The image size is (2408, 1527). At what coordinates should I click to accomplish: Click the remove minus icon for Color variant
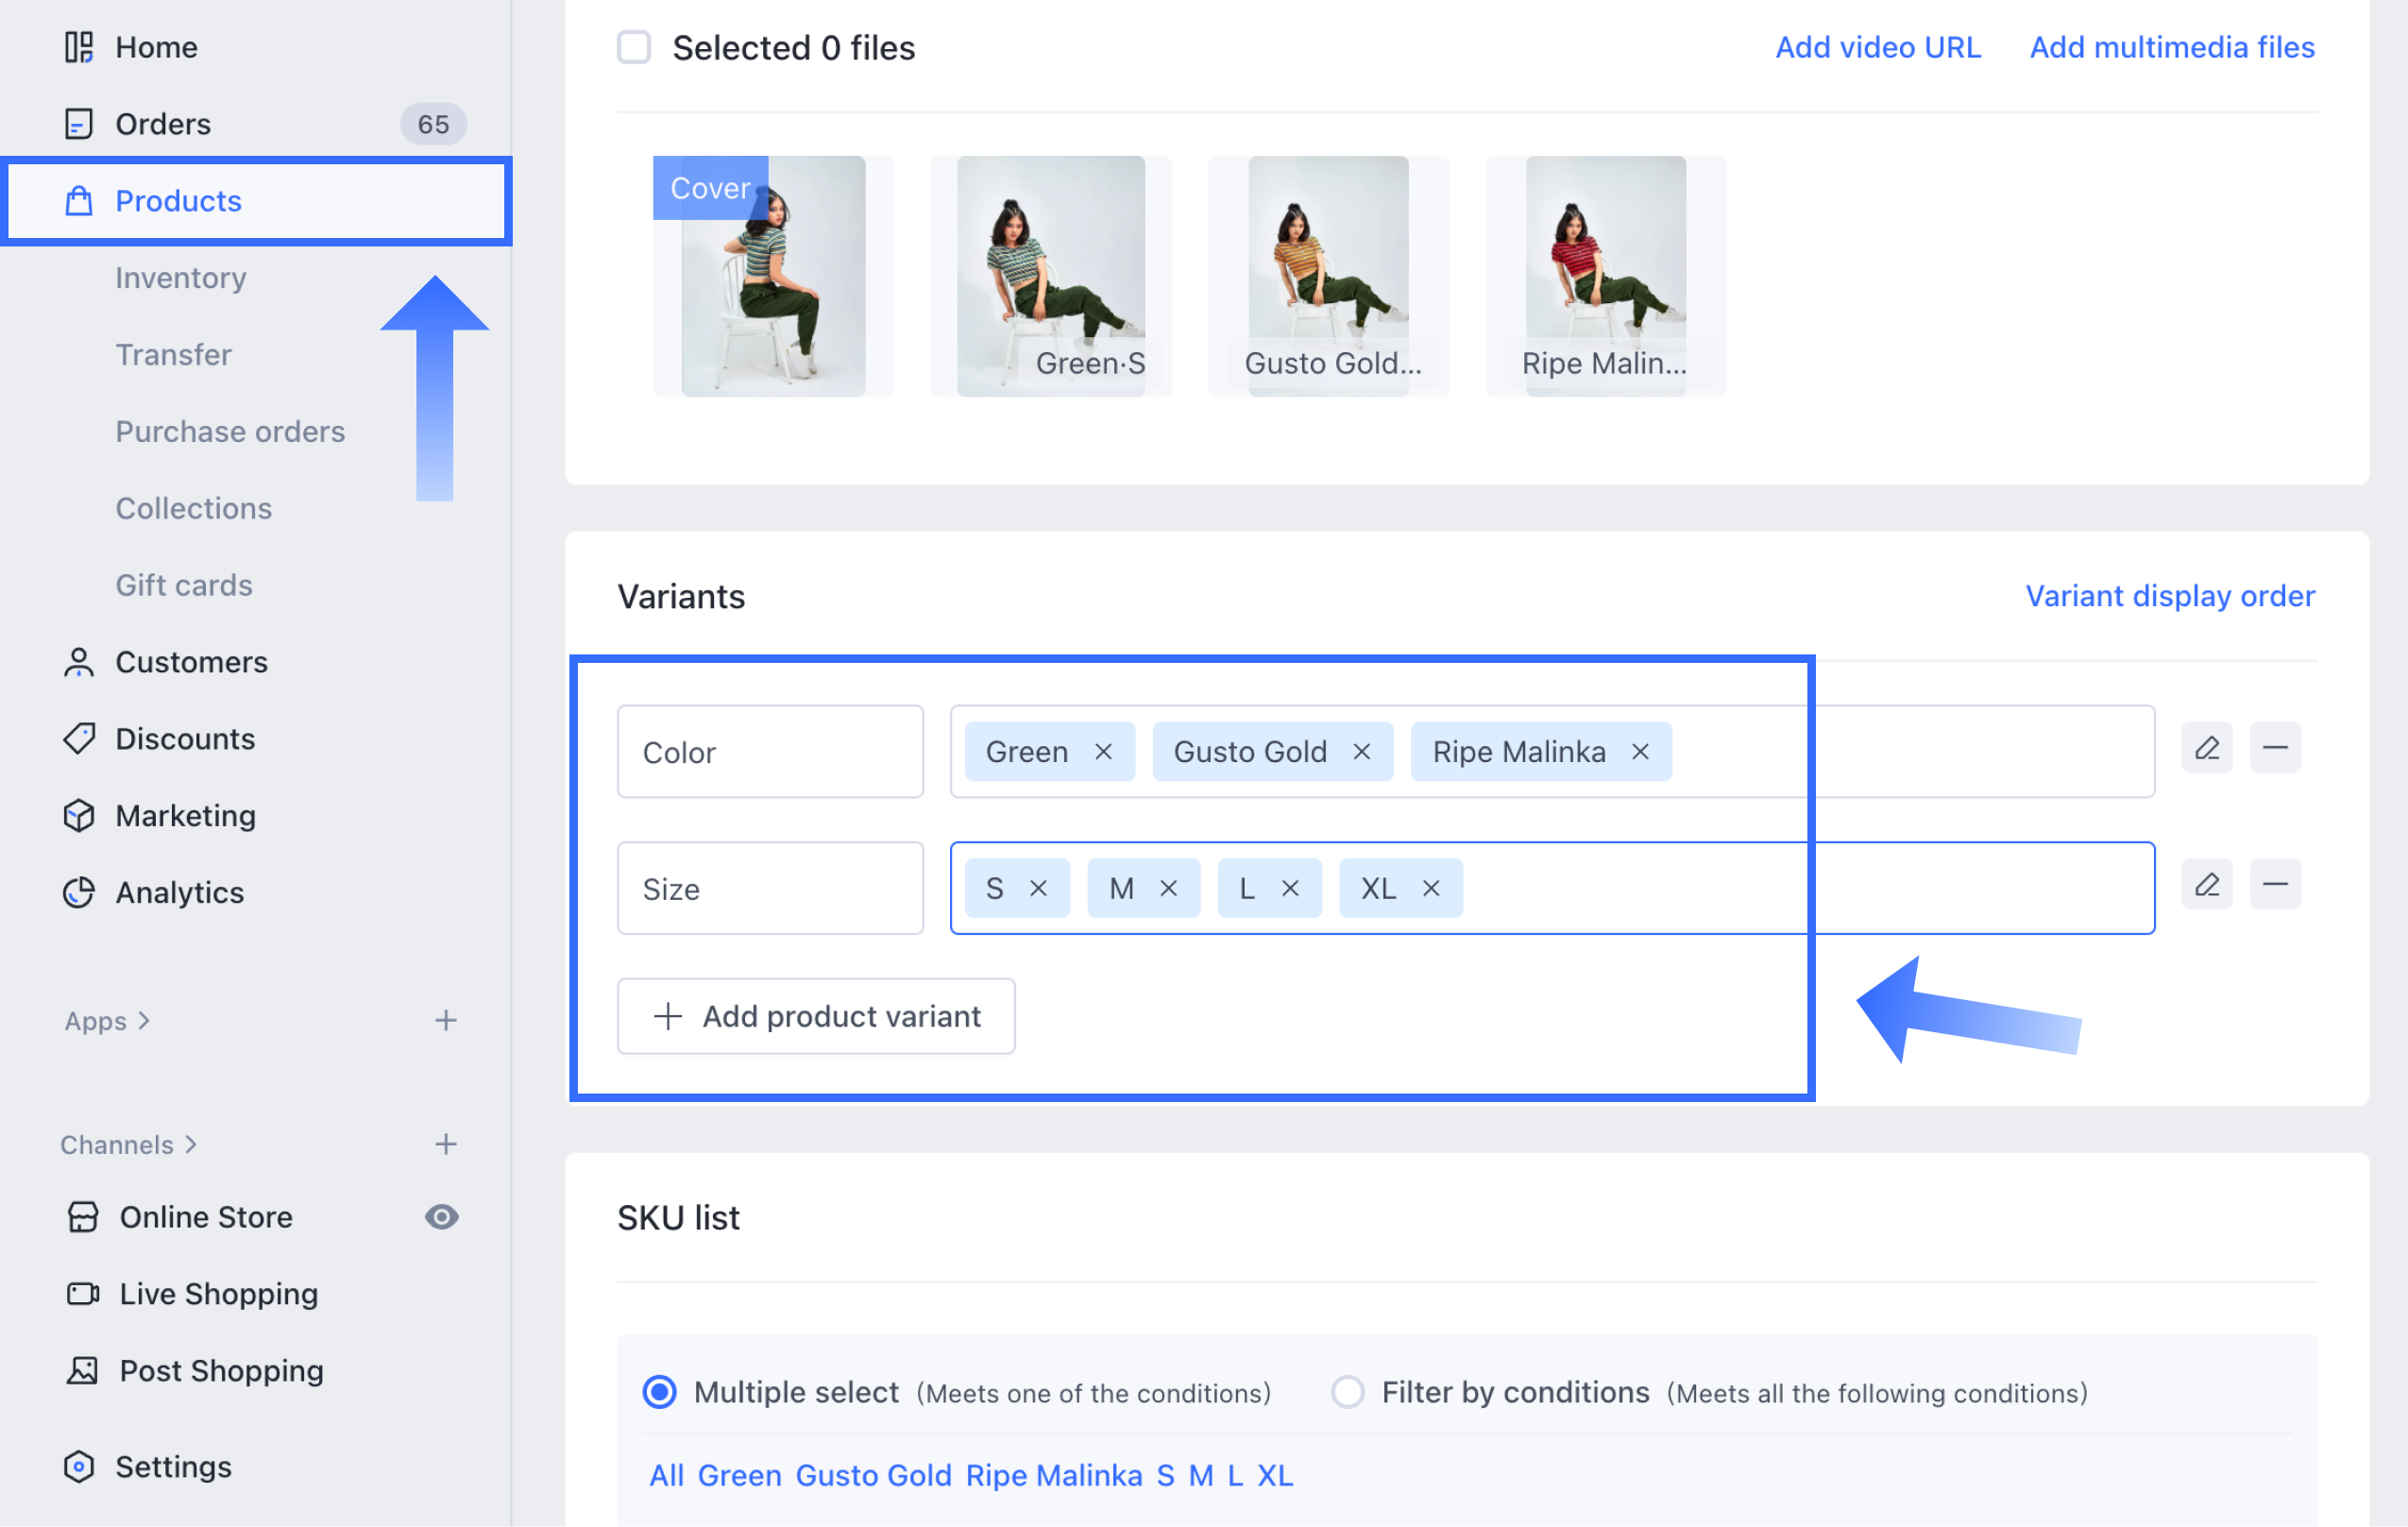[2275, 748]
